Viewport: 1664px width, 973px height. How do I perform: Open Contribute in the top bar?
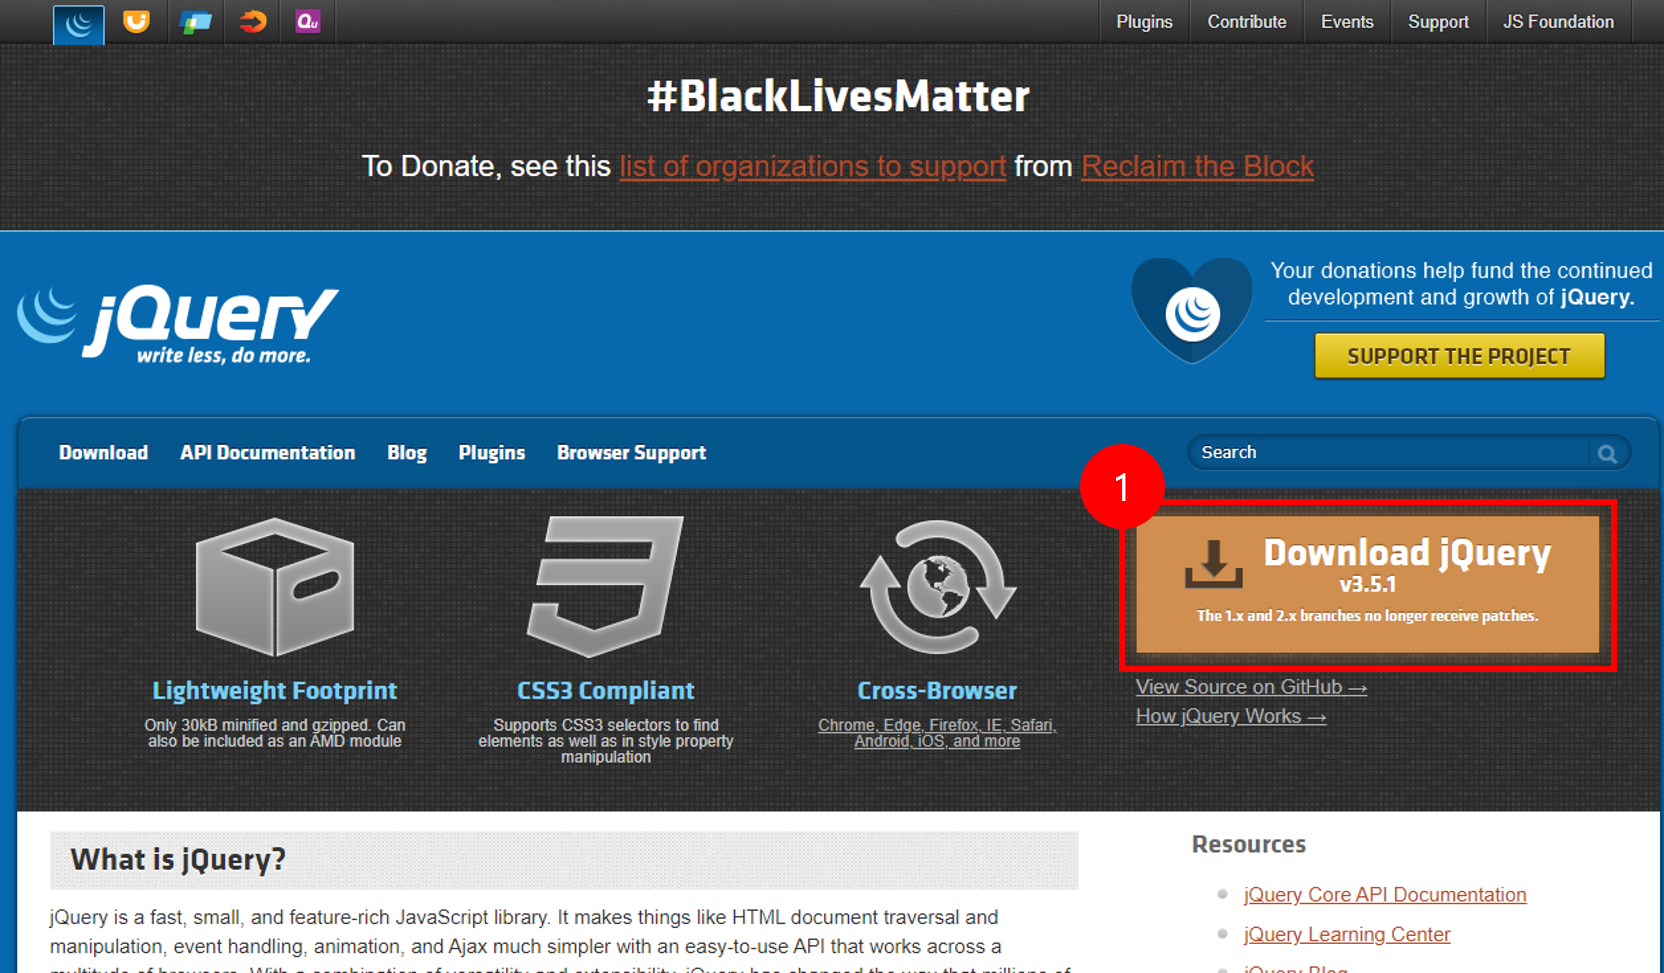1246,22
